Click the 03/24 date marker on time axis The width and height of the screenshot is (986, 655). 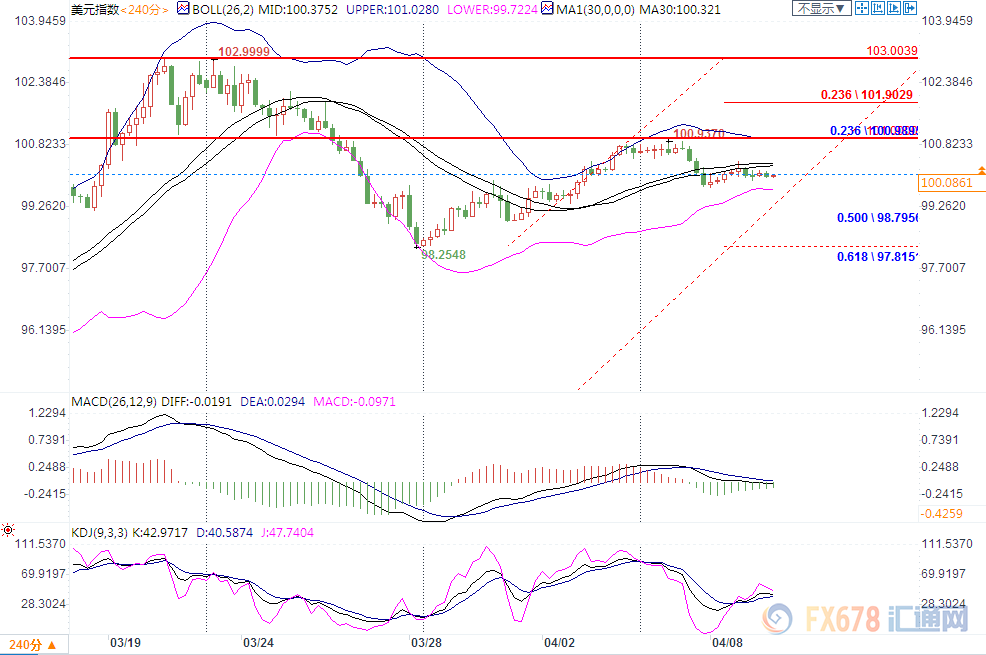(259, 642)
